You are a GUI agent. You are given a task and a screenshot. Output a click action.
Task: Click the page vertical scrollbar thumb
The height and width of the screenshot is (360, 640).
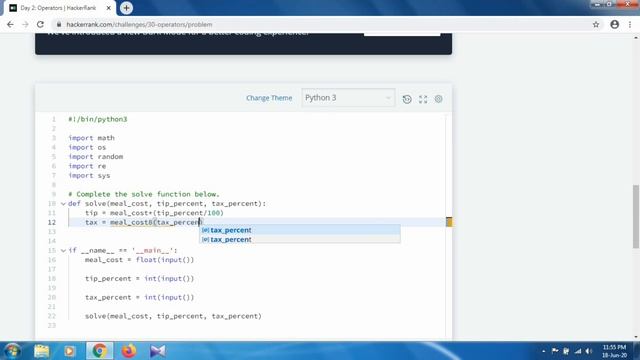pyautogui.click(x=636, y=216)
